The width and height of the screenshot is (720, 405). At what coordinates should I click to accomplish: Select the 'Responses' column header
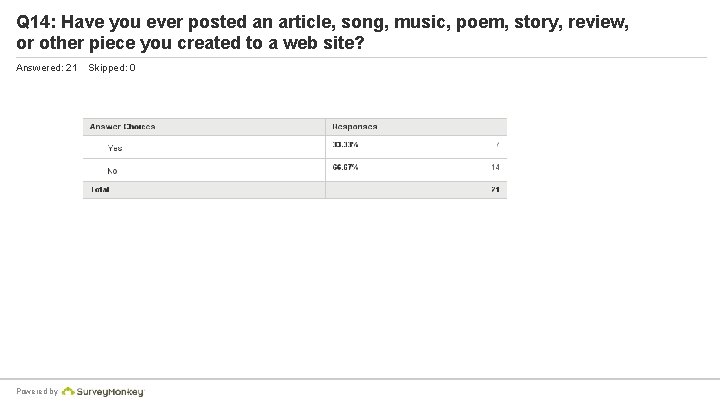(355, 127)
